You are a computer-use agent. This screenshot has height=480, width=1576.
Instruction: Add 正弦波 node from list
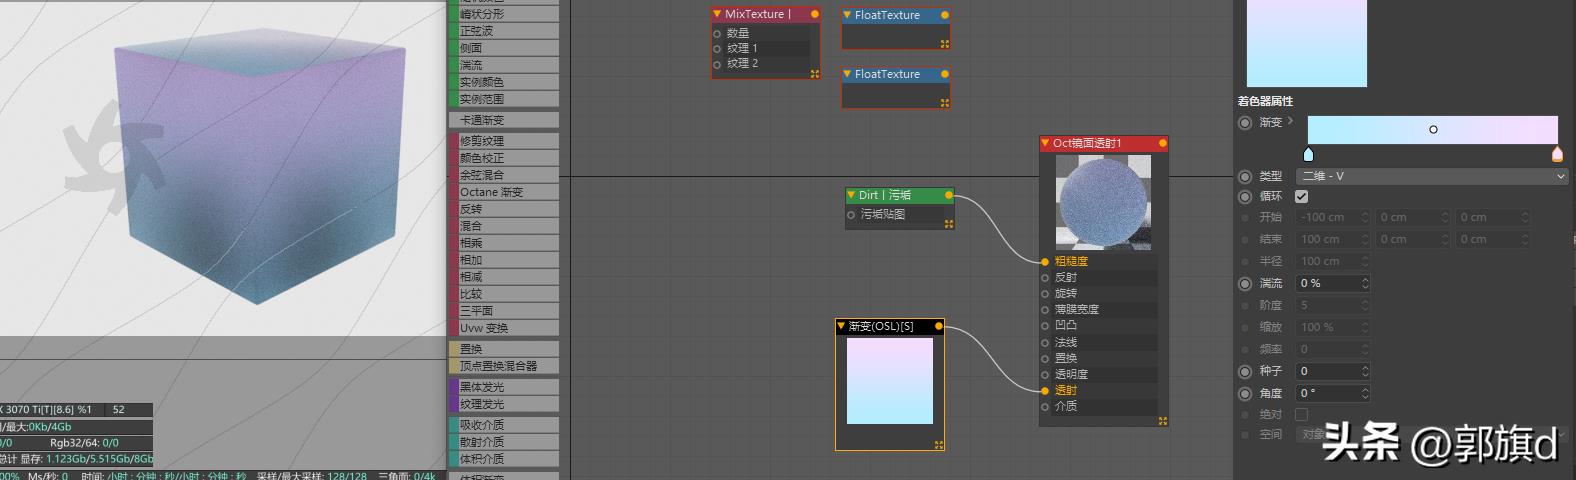point(505,31)
